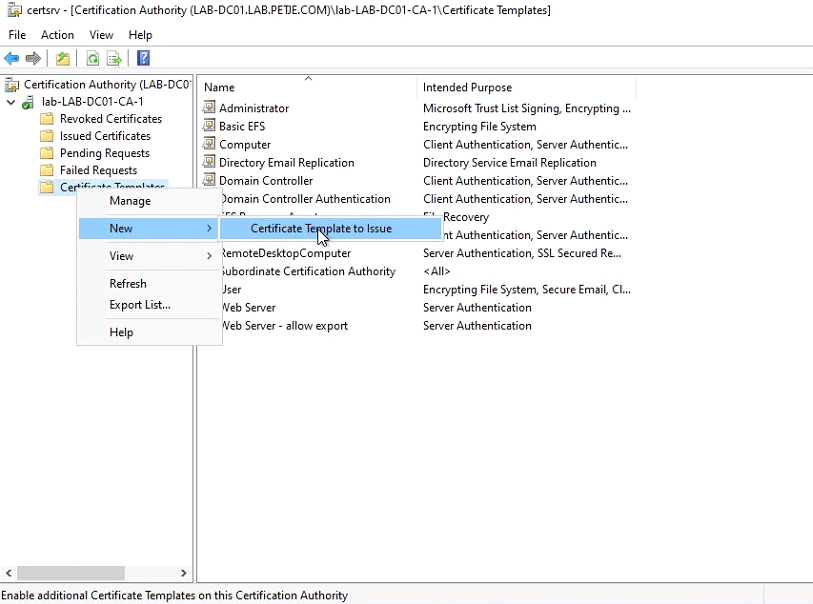The height and width of the screenshot is (604, 813).
Task: Expand the New submenu arrow
Action: click(x=209, y=229)
